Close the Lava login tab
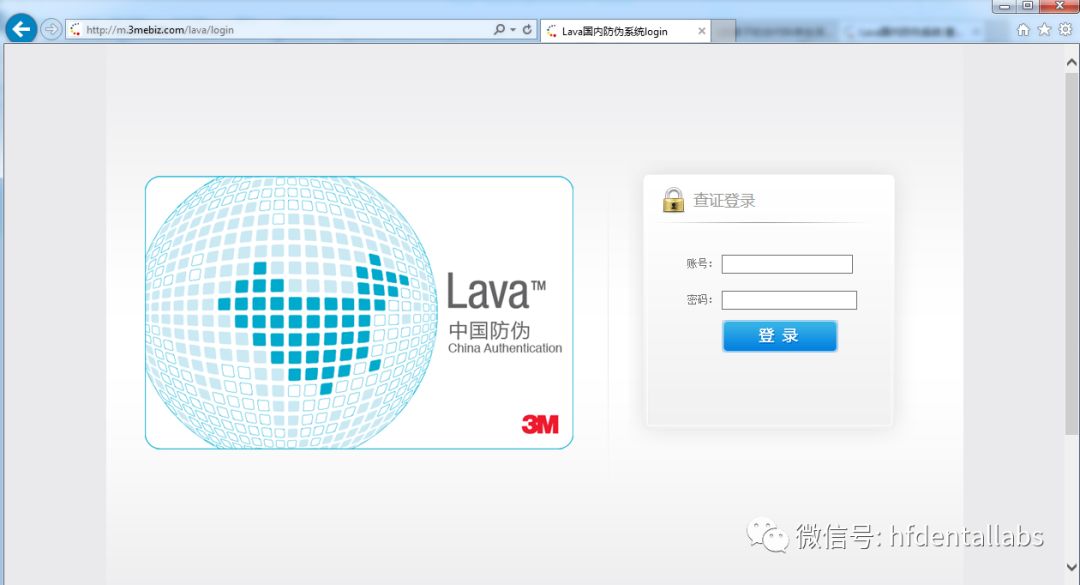 pyautogui.click(x=701, y=31)
